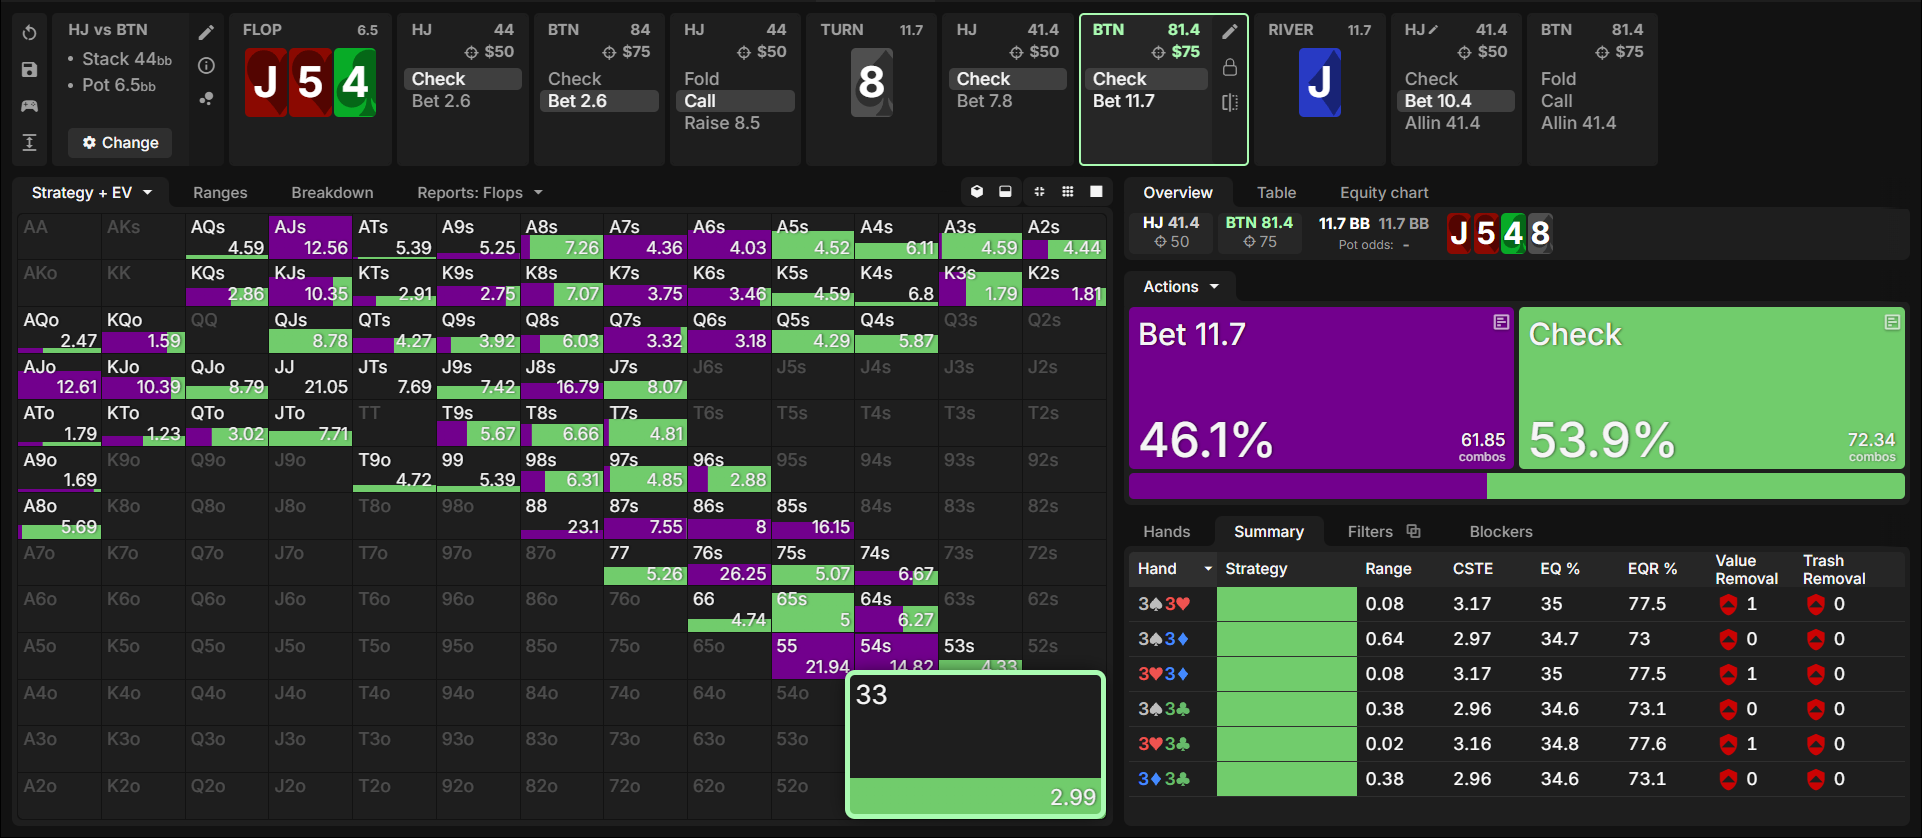
Task: Click the lock icon in highlighted BTN panel
Action: [1230, 67]
